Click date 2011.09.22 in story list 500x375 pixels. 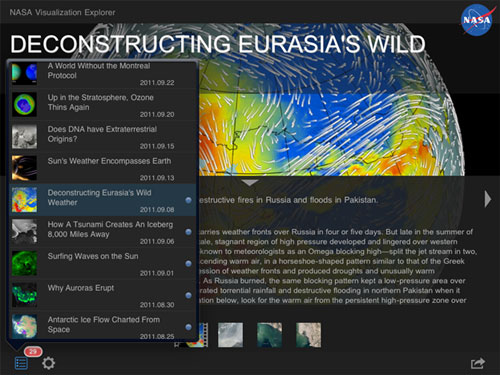pos(157,83)
